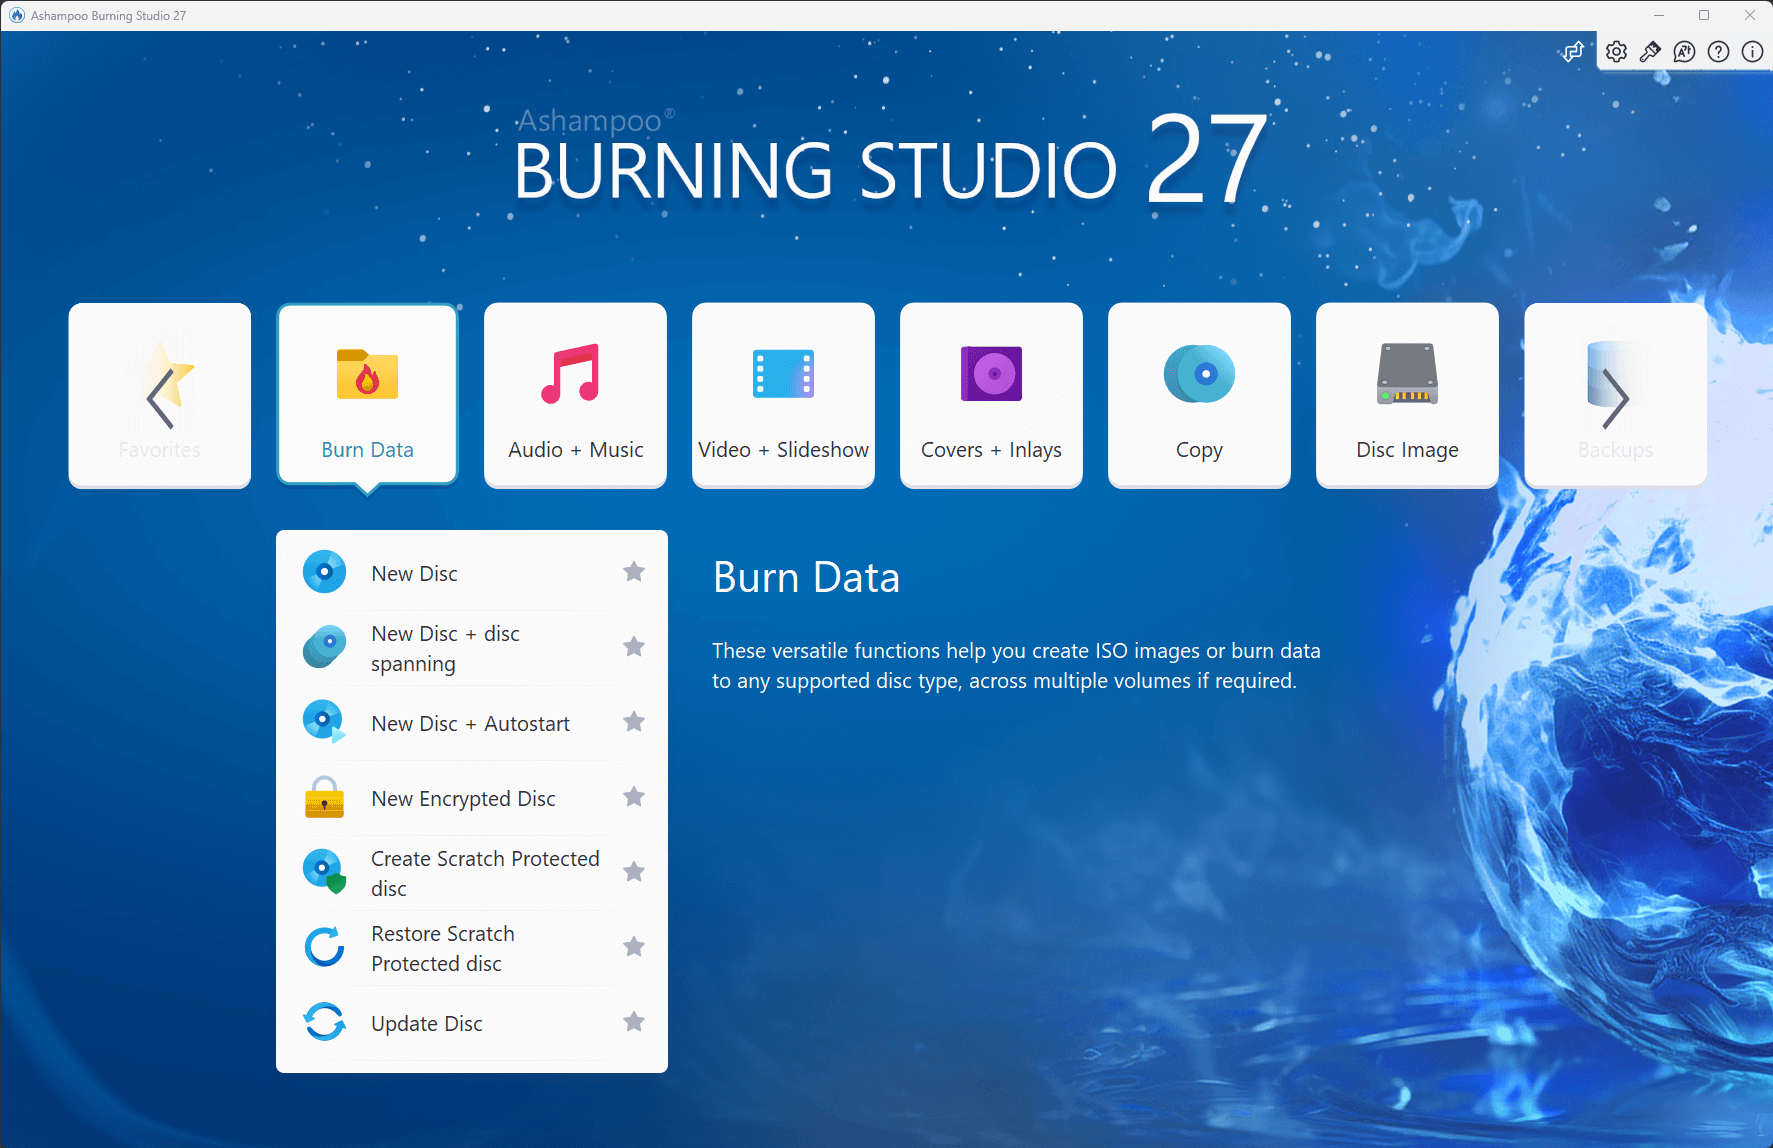Navigate left using the Favorites arrow
This screenshot has width=1773, height=1148.
(x=159, y=395)
